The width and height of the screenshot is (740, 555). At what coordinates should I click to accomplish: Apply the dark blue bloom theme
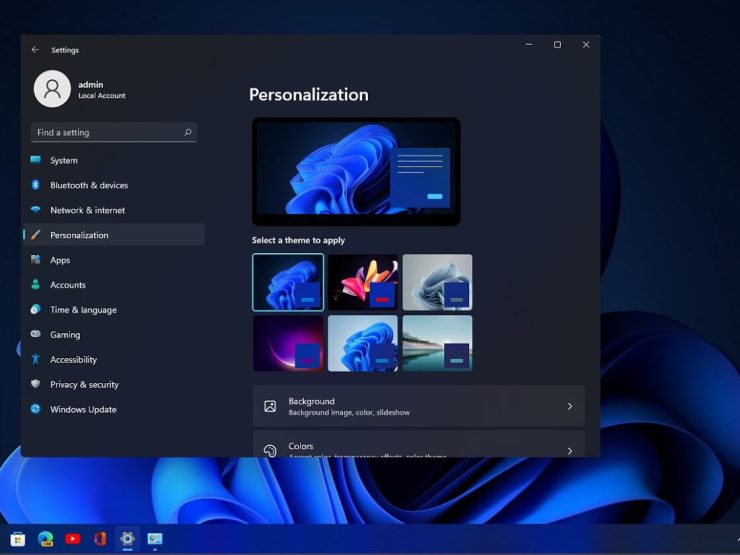click(288, 282)
